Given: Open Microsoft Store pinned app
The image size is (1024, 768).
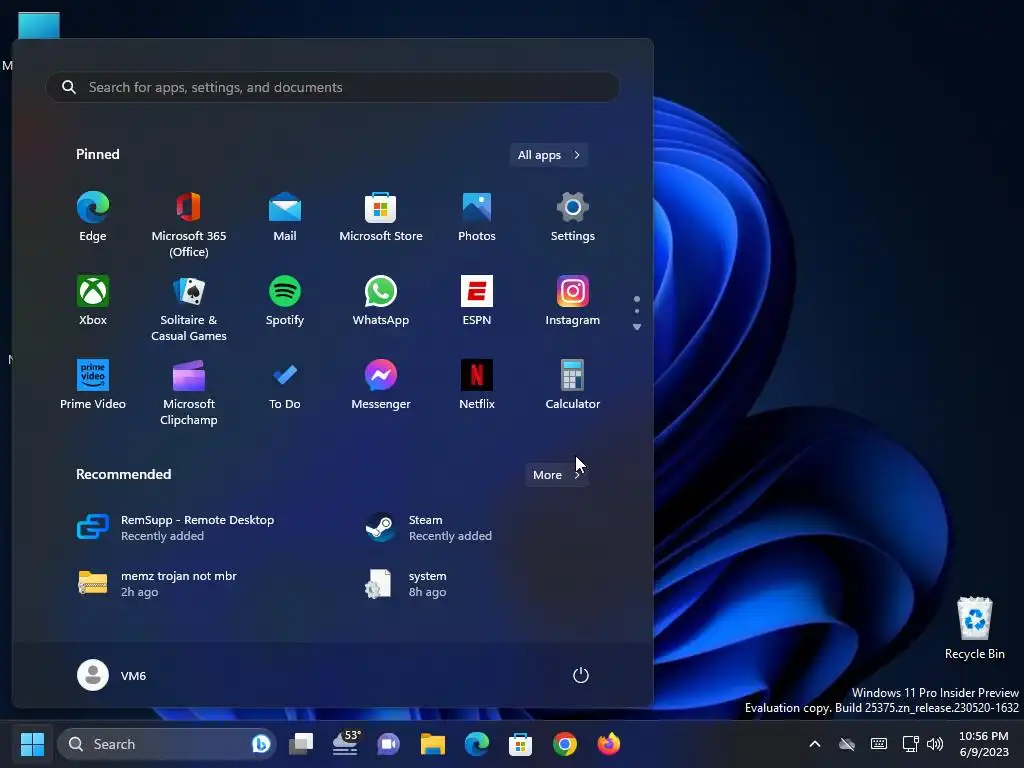Looking at the screenshot, I should coord(381,217).
